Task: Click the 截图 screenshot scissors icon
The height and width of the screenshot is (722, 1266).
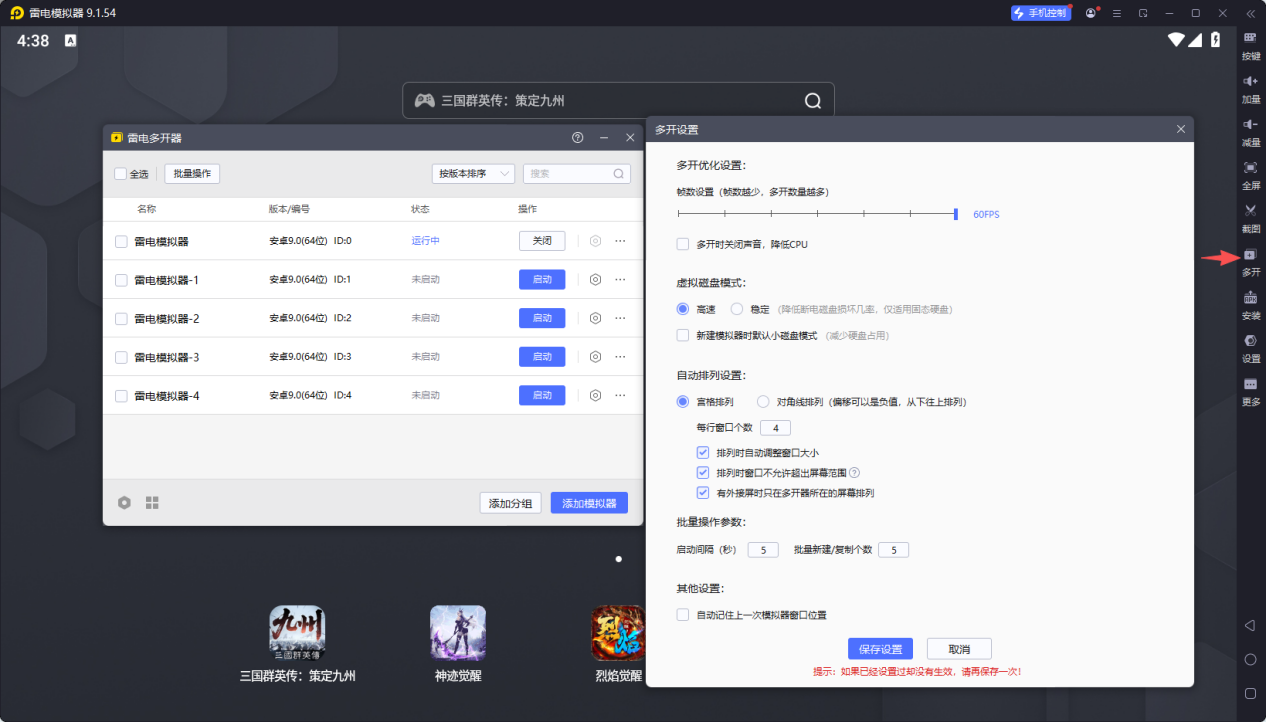Action: pyautogui.click(x=1250, y=211)
